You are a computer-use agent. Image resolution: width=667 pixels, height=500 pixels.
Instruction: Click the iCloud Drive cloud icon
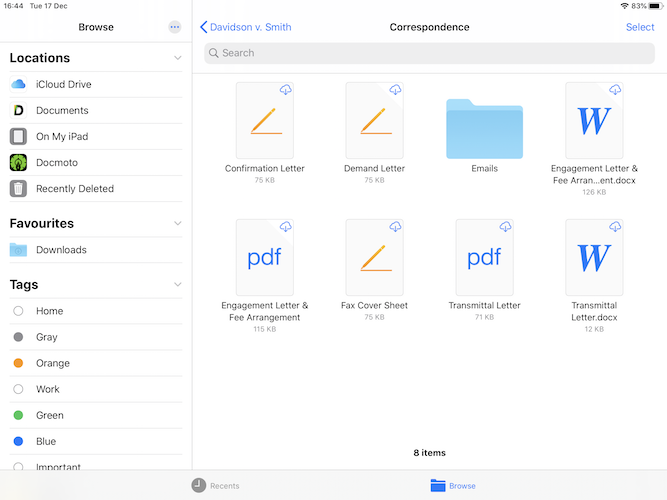(x=18, y=84)
